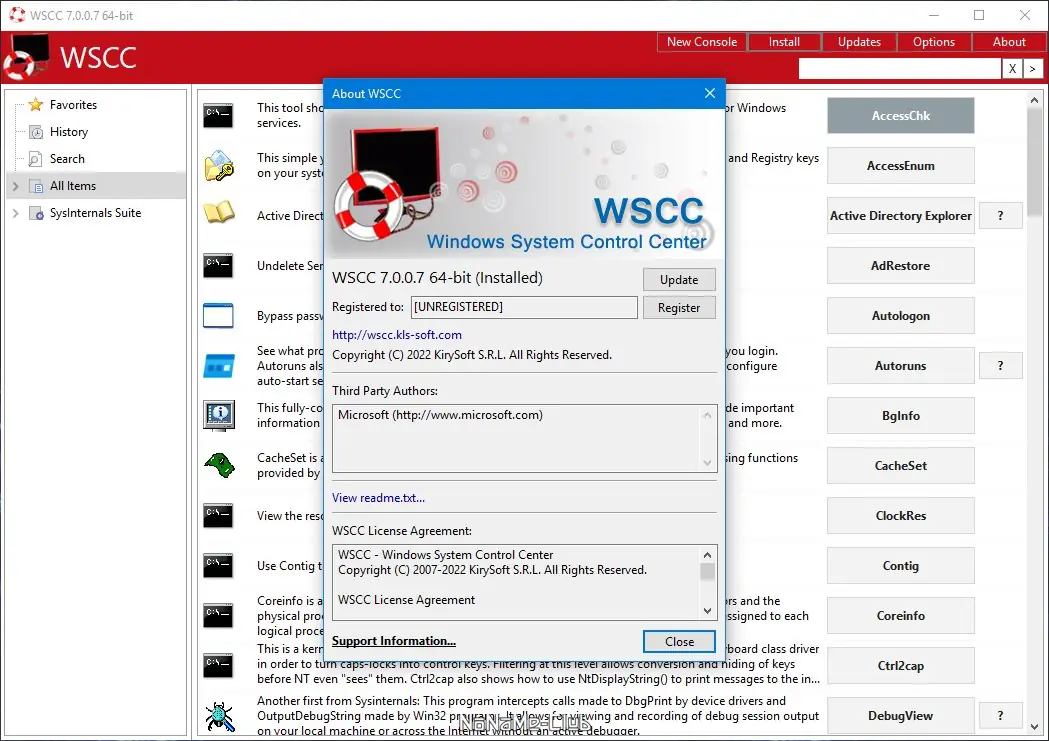The width and height of the screenshot is (1049, 741).
Task: Click the Autoruns blue icon
Action: click(219, 366)
